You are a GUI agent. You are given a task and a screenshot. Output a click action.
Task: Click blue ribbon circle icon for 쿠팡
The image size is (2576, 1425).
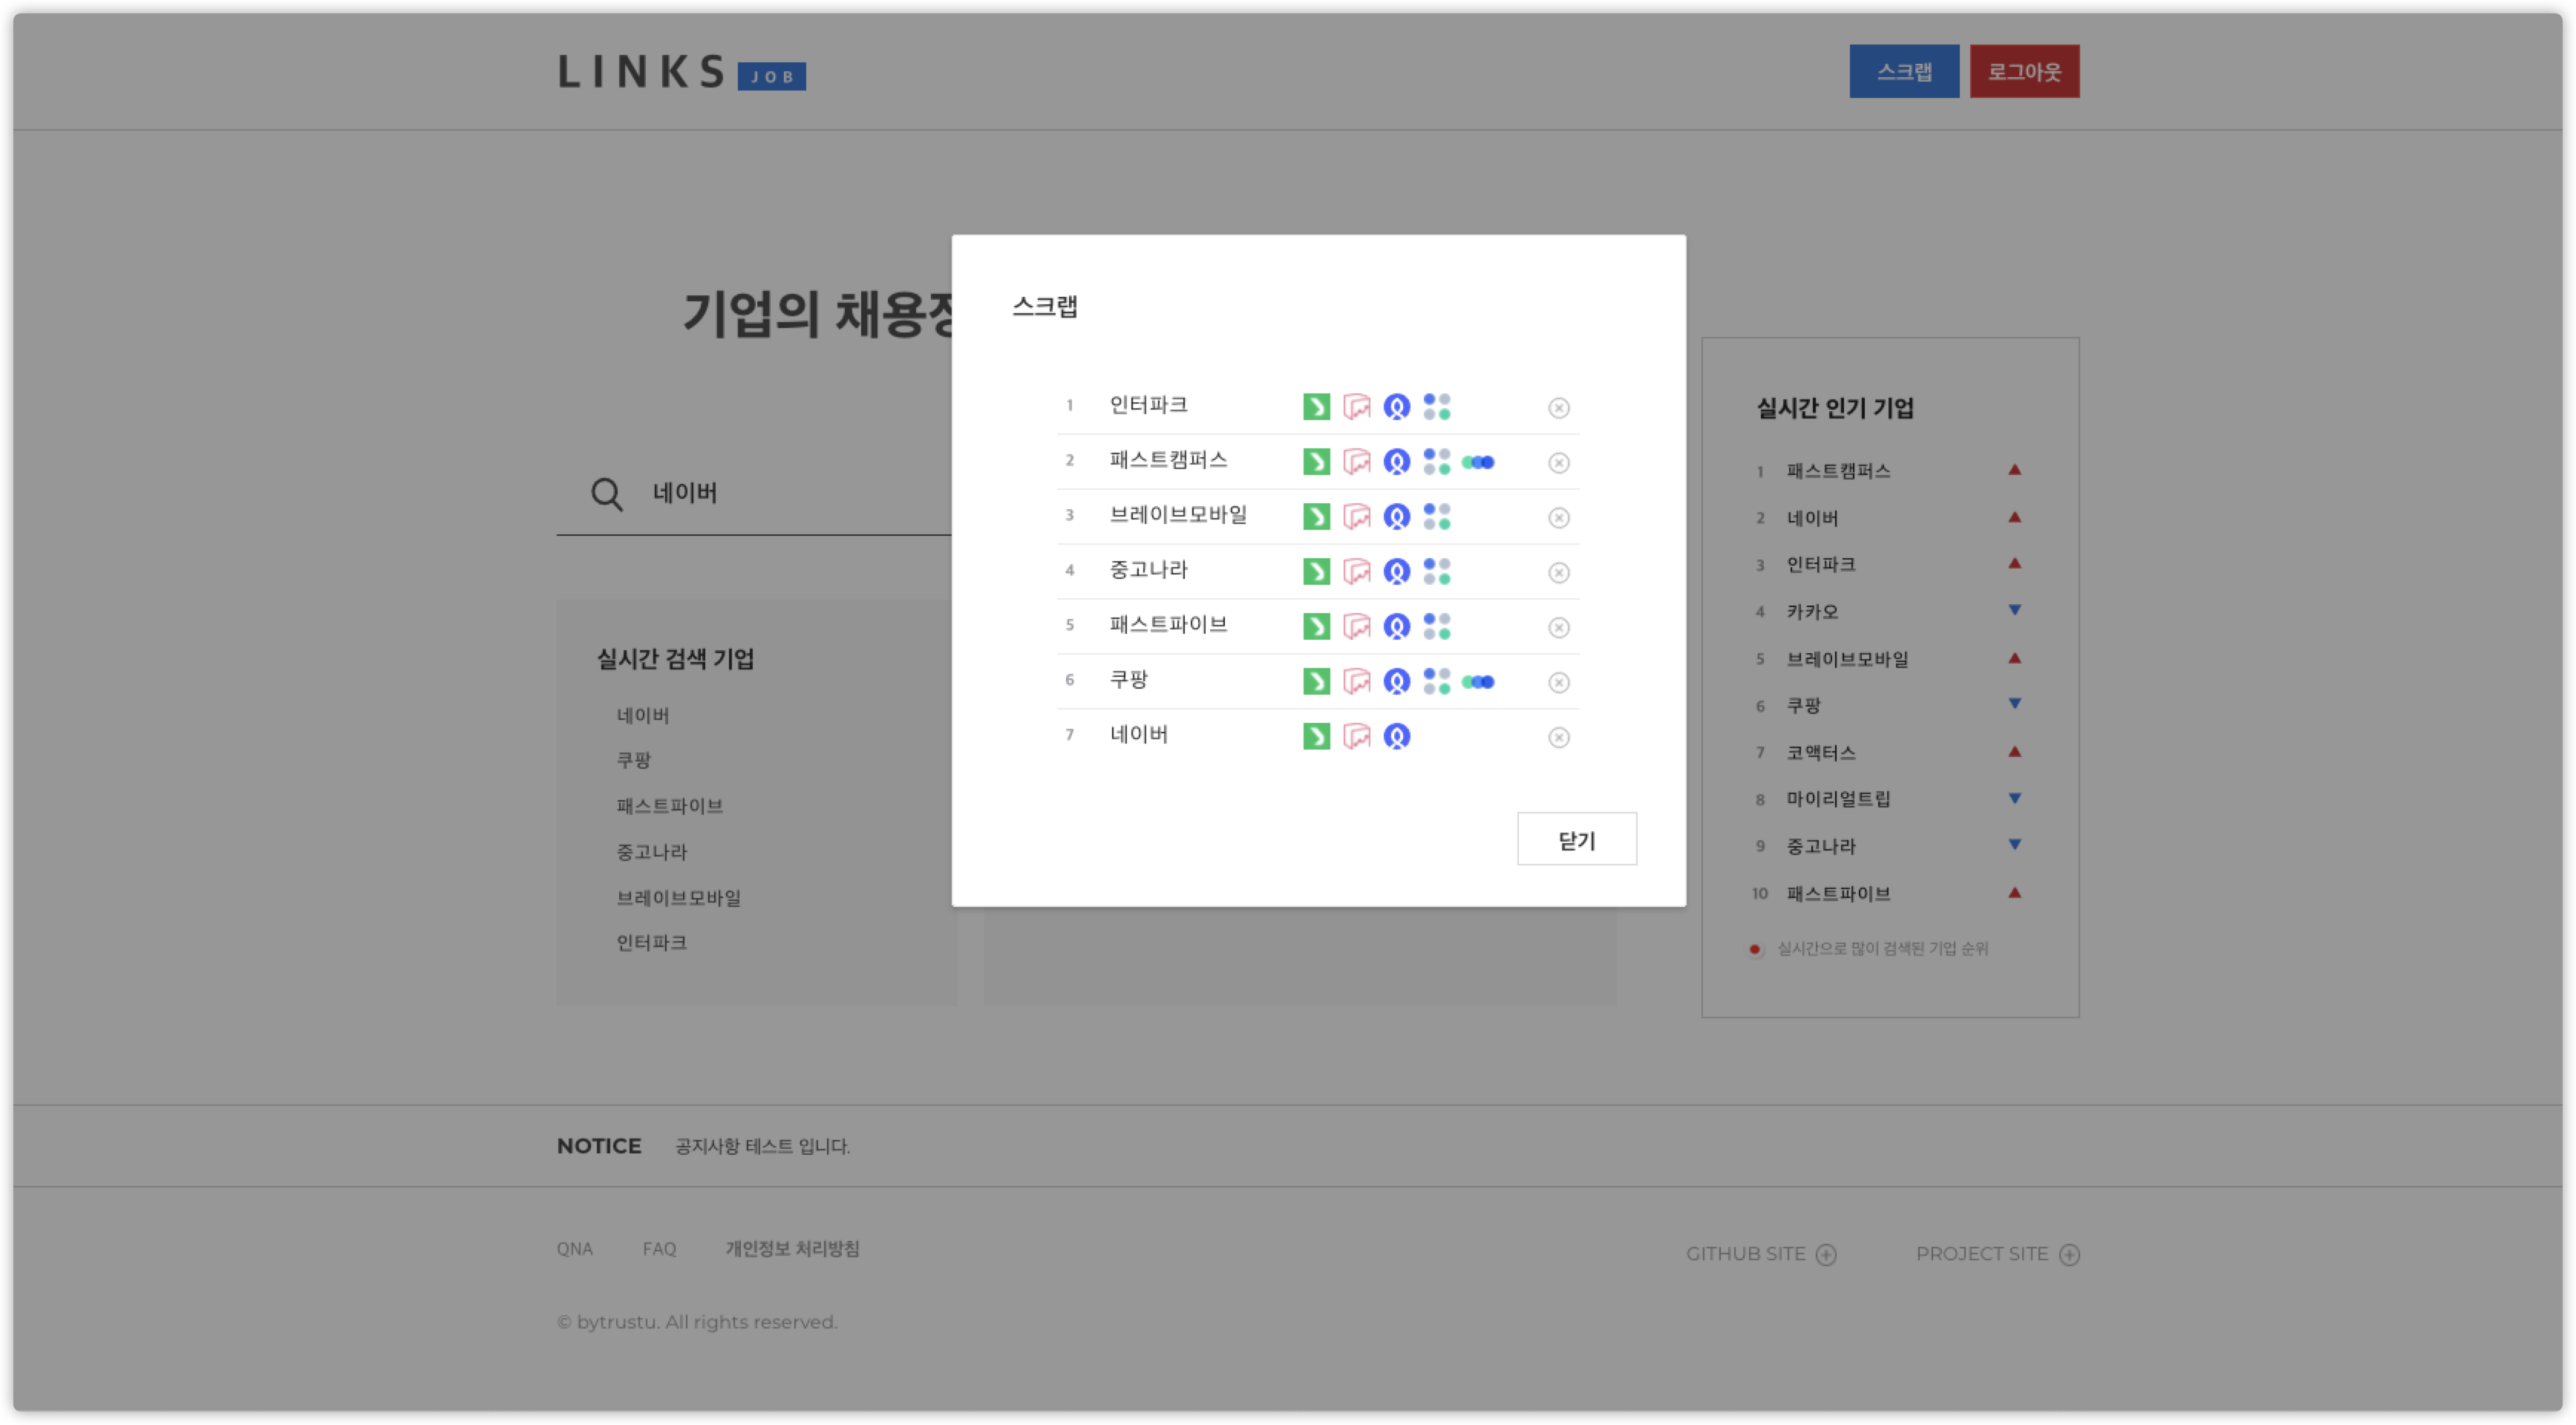click(1396, 682)
